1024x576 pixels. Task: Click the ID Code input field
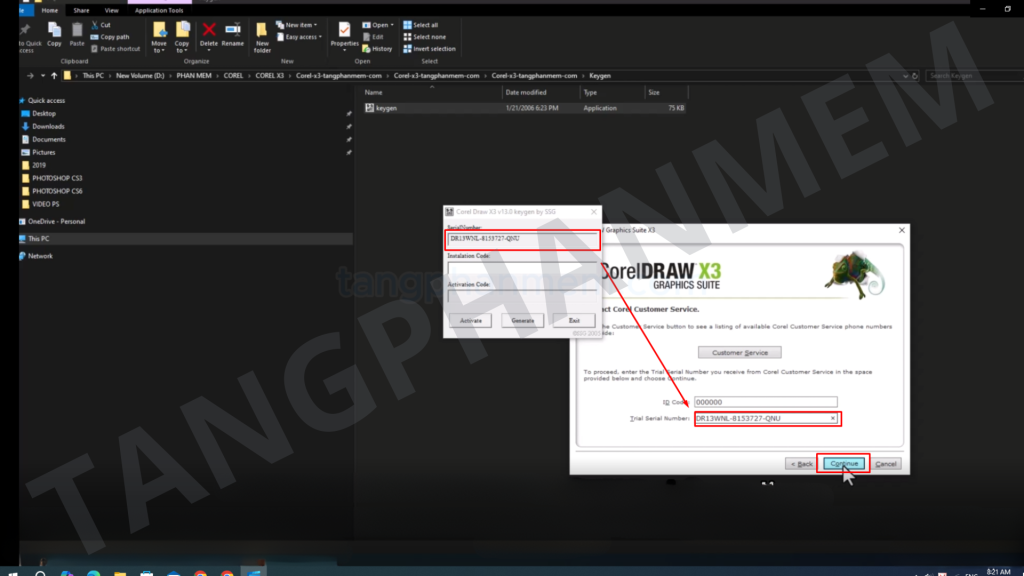point(765,402)
